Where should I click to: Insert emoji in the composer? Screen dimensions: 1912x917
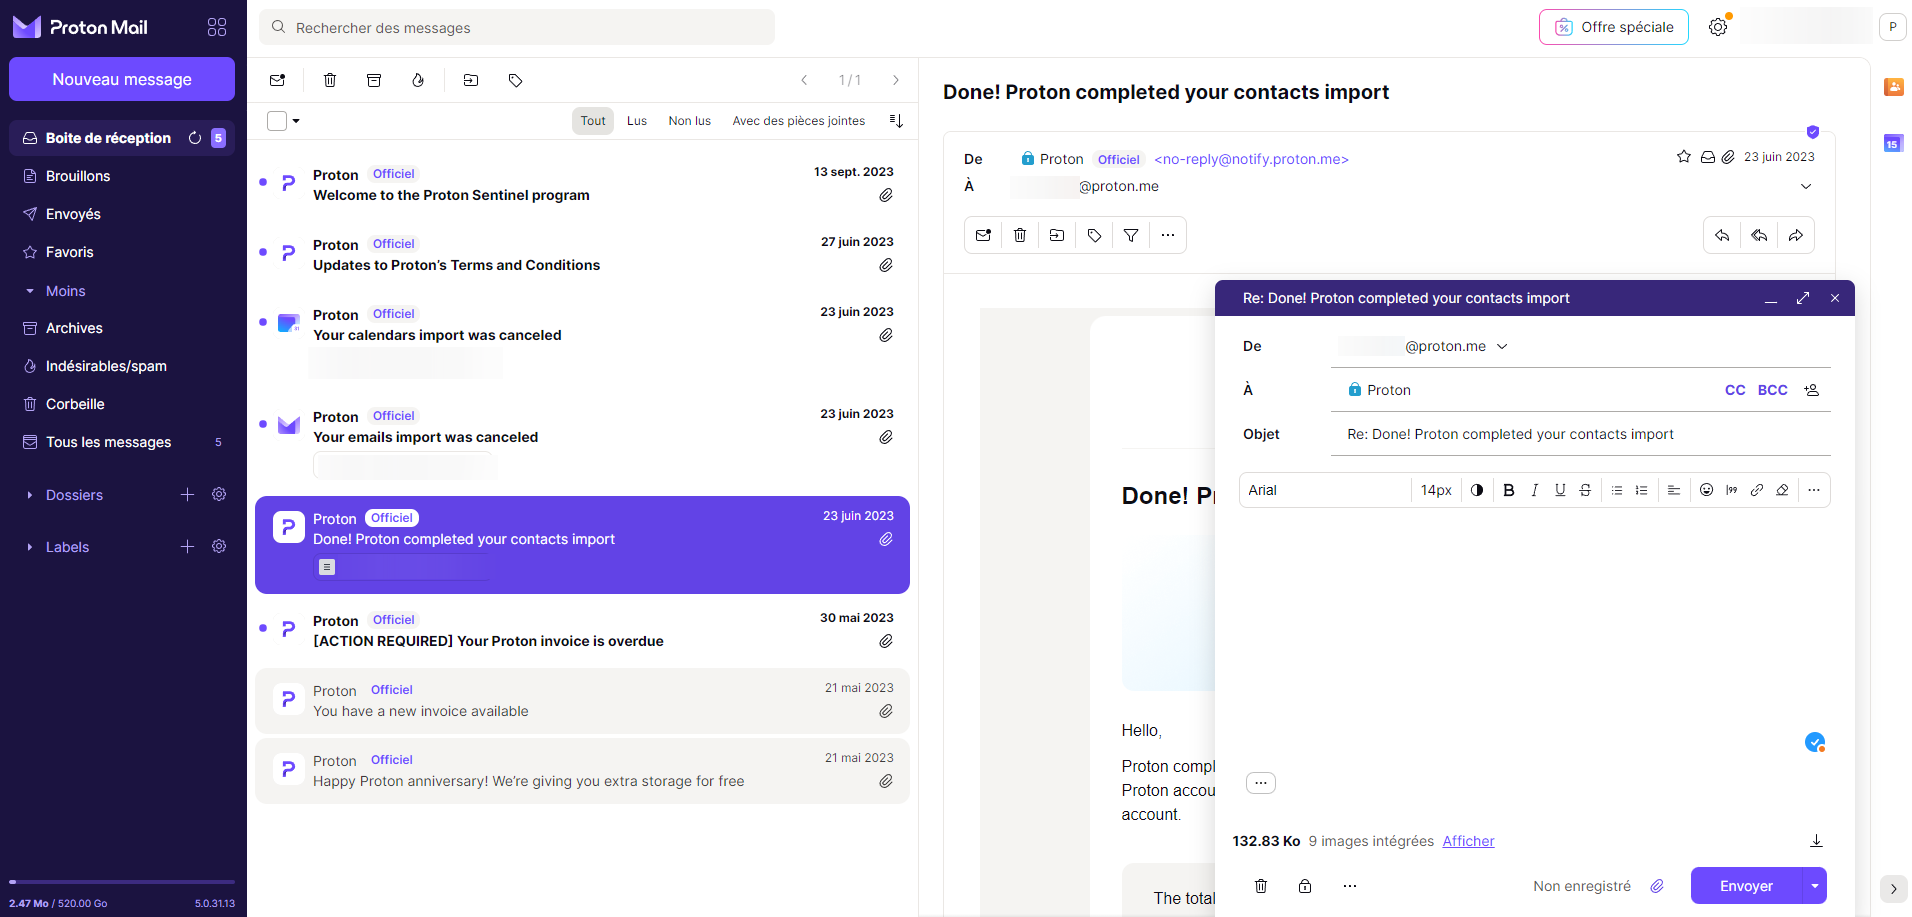point(1706,490)
